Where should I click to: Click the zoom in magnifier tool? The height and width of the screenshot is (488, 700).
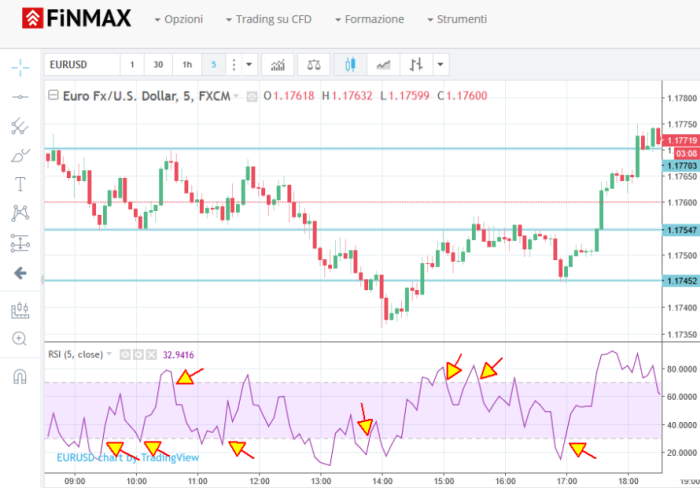[20, 338]
